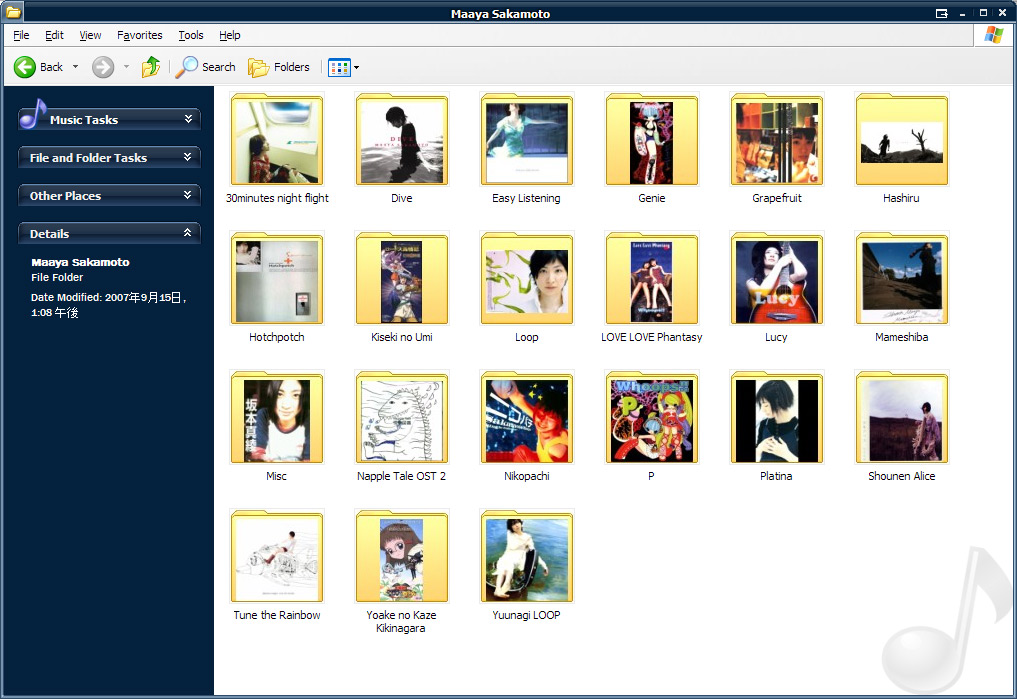The height and width of the screenshot is (699, 1017).
Task: Click the Music Tasks note icon
Action: (x=32, y=114)
